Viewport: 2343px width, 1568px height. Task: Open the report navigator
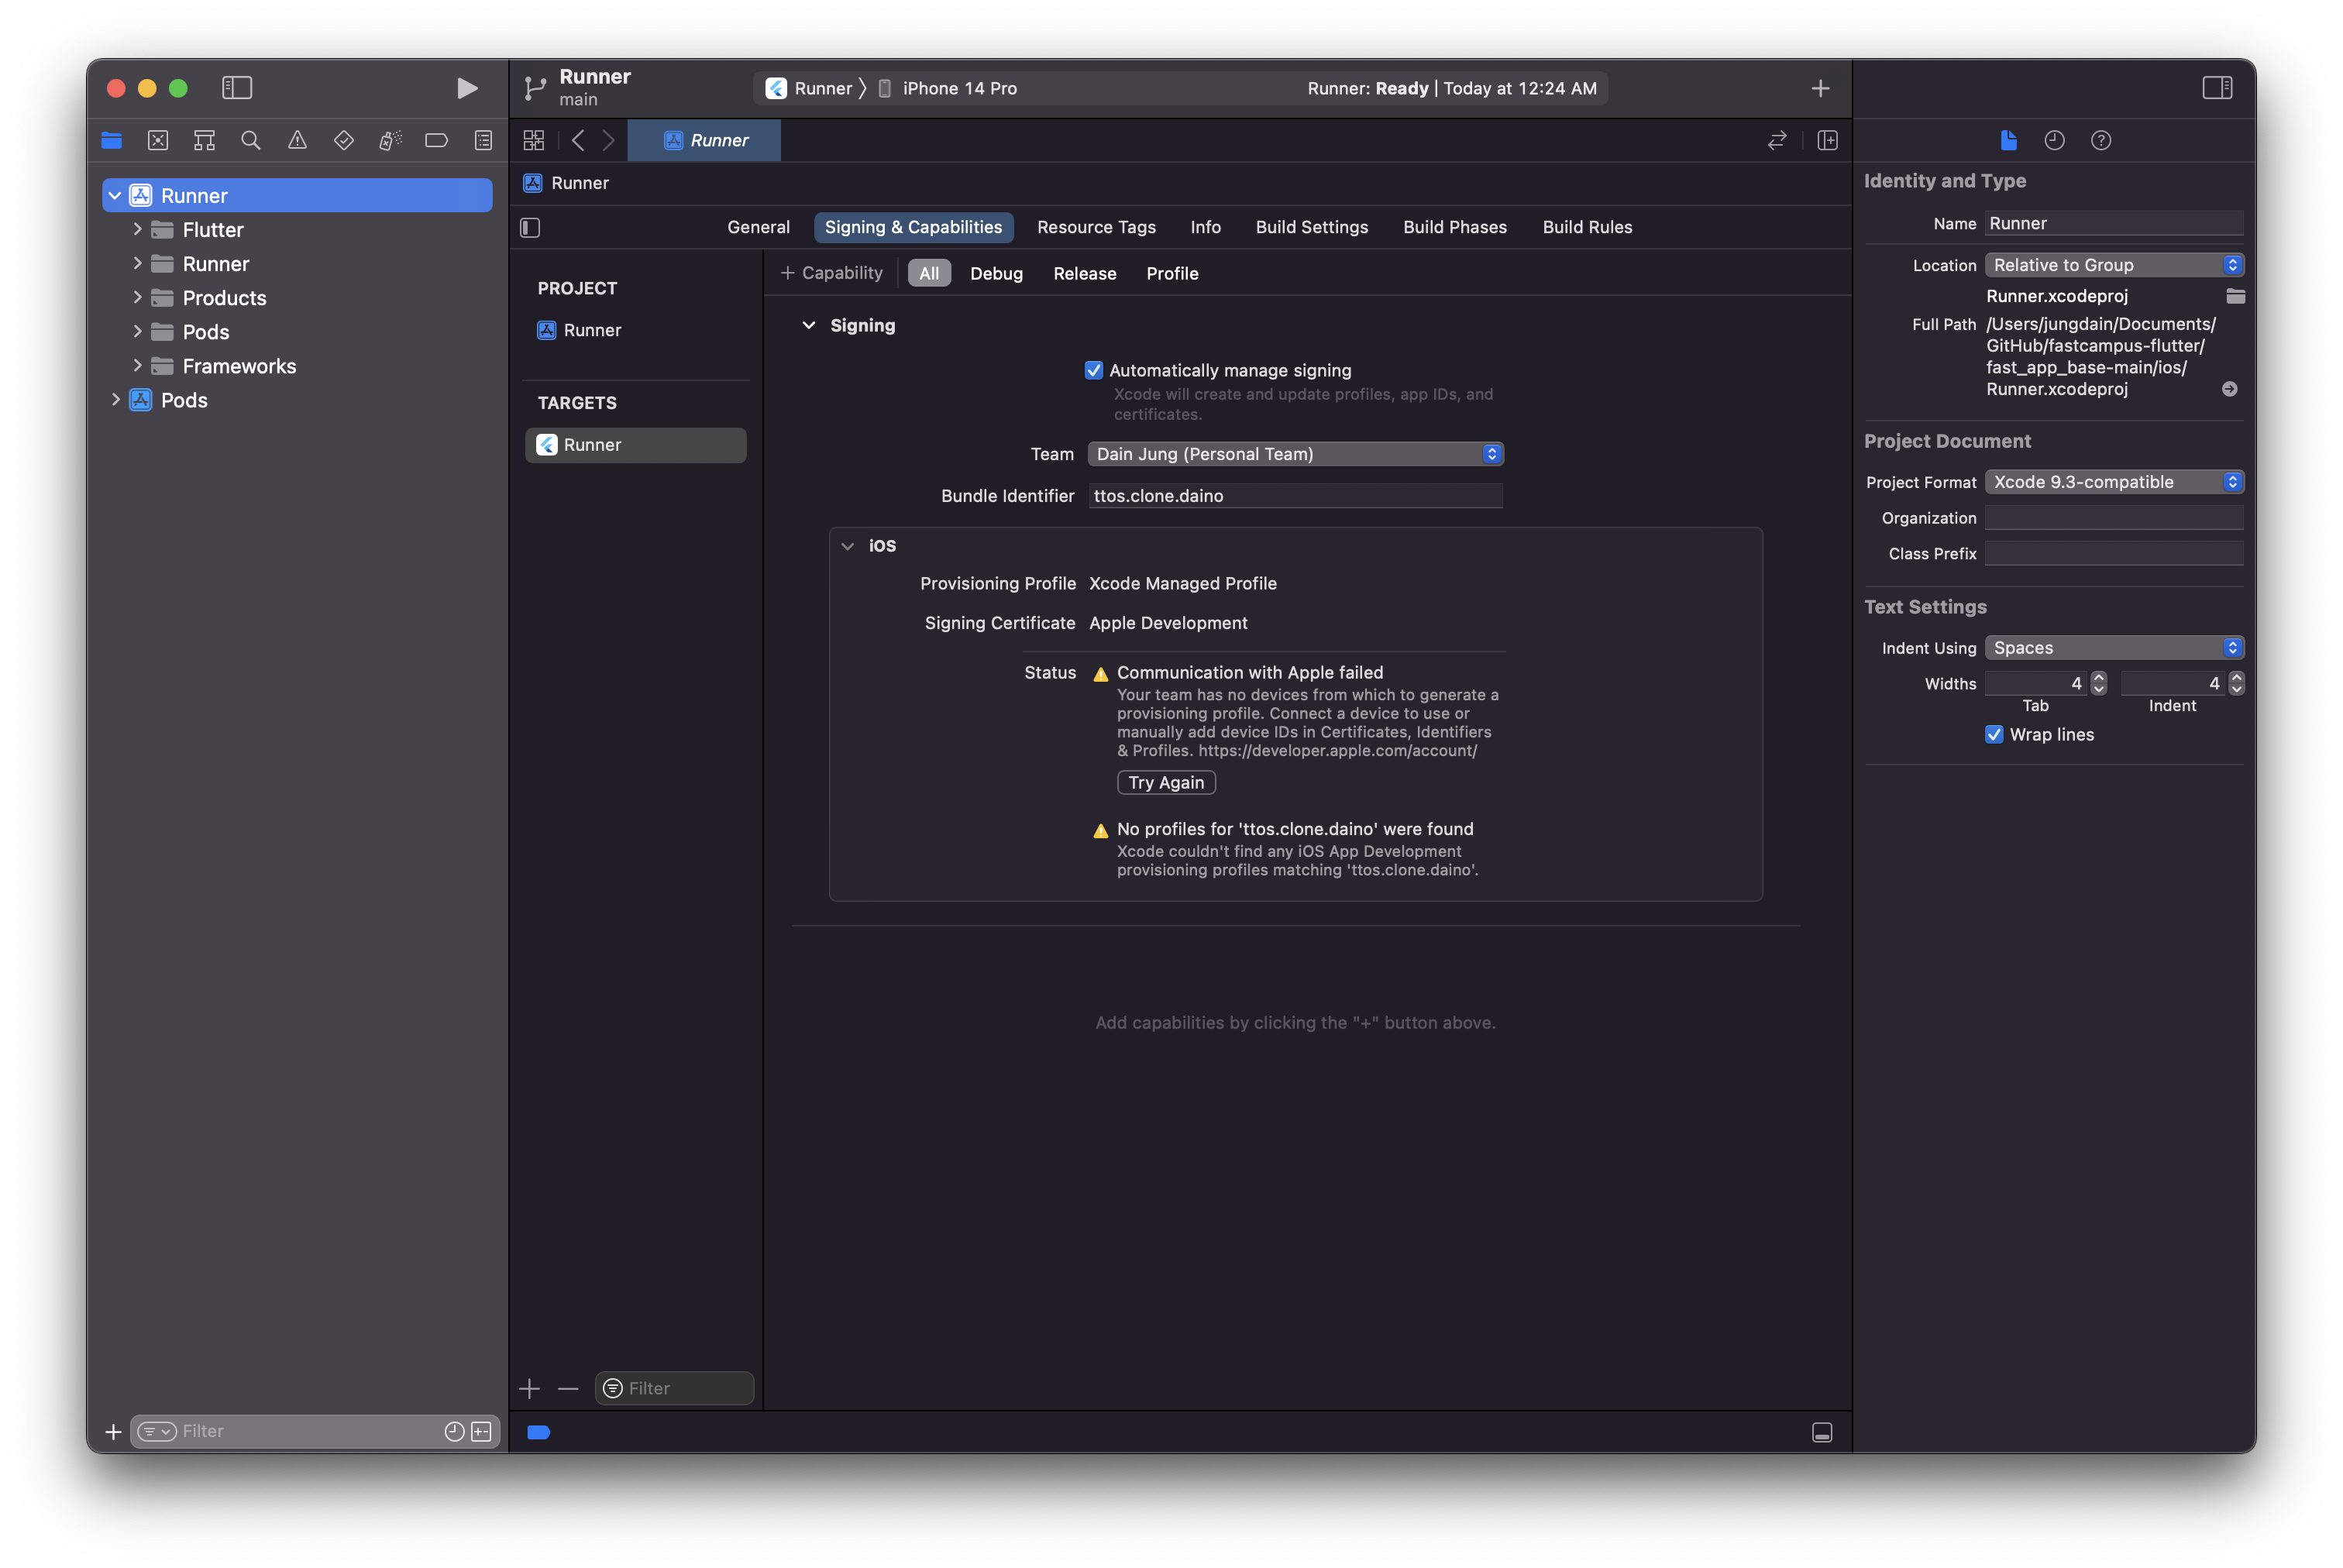[x=483, y=141]
